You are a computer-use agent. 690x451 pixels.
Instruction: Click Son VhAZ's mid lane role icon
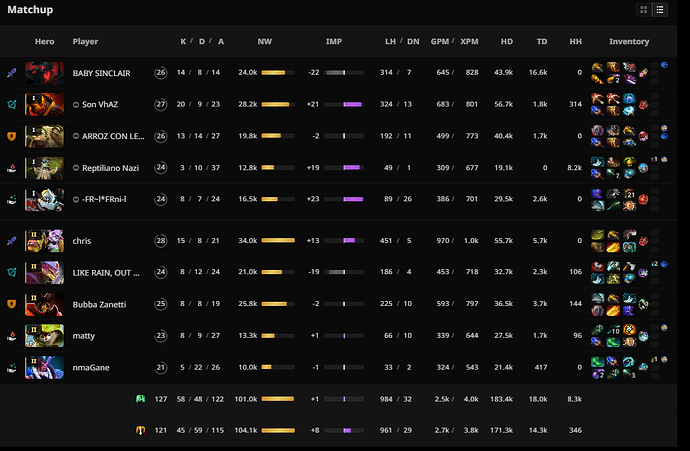pos(12,104)
